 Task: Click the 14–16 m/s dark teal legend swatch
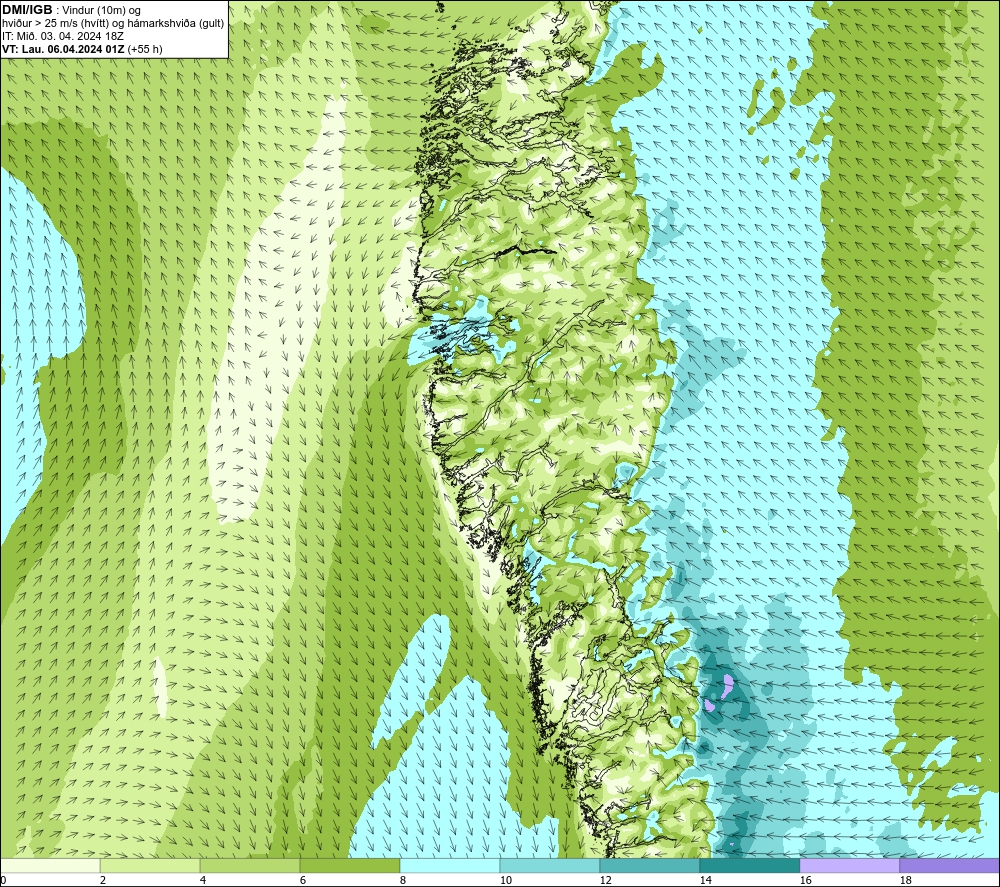pyautogui.click(x=749, y=865)
